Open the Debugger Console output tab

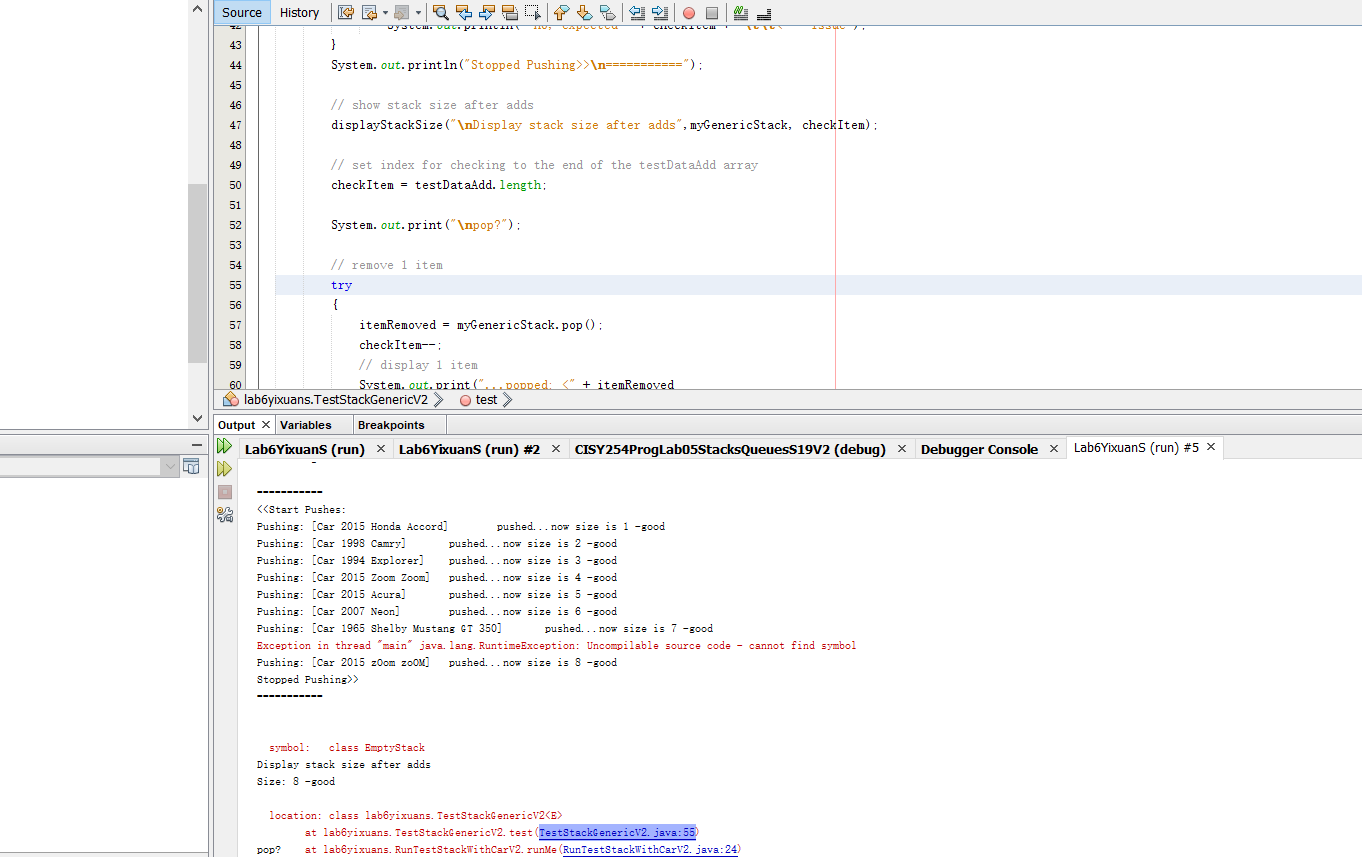(x=978, y=449)
